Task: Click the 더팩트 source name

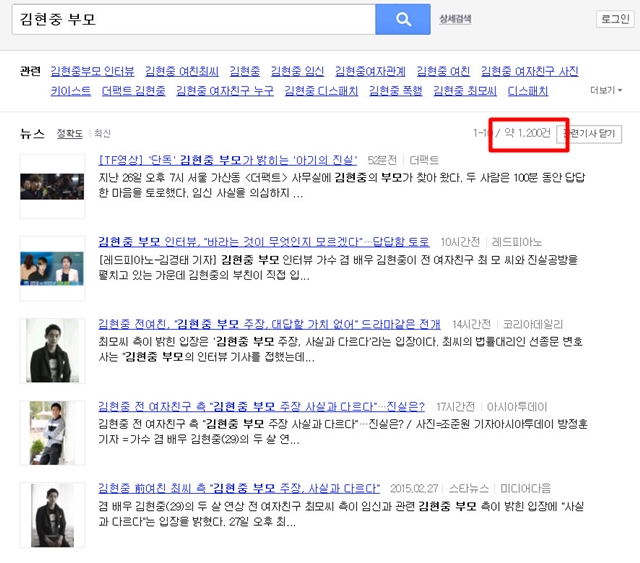Action: point(424,160)
